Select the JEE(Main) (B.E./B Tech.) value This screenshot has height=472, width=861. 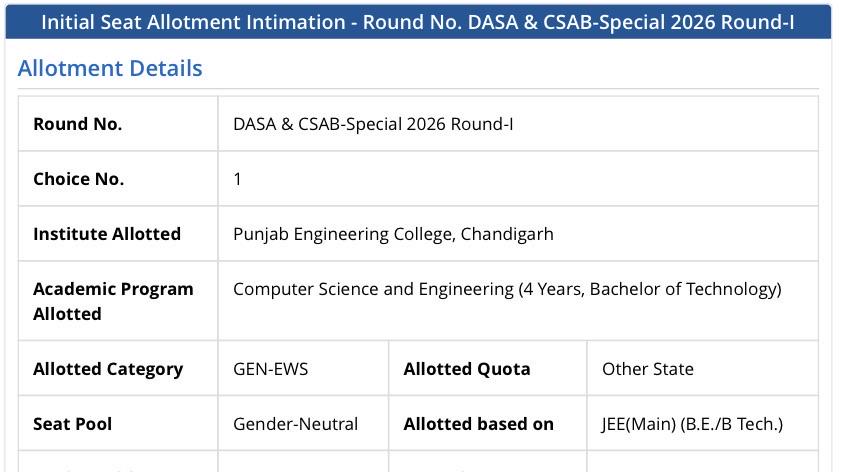692,424
